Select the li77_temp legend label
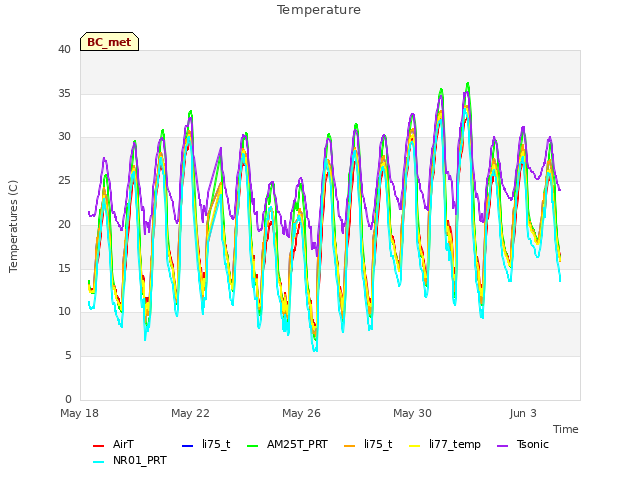 [x=455, y=444]
